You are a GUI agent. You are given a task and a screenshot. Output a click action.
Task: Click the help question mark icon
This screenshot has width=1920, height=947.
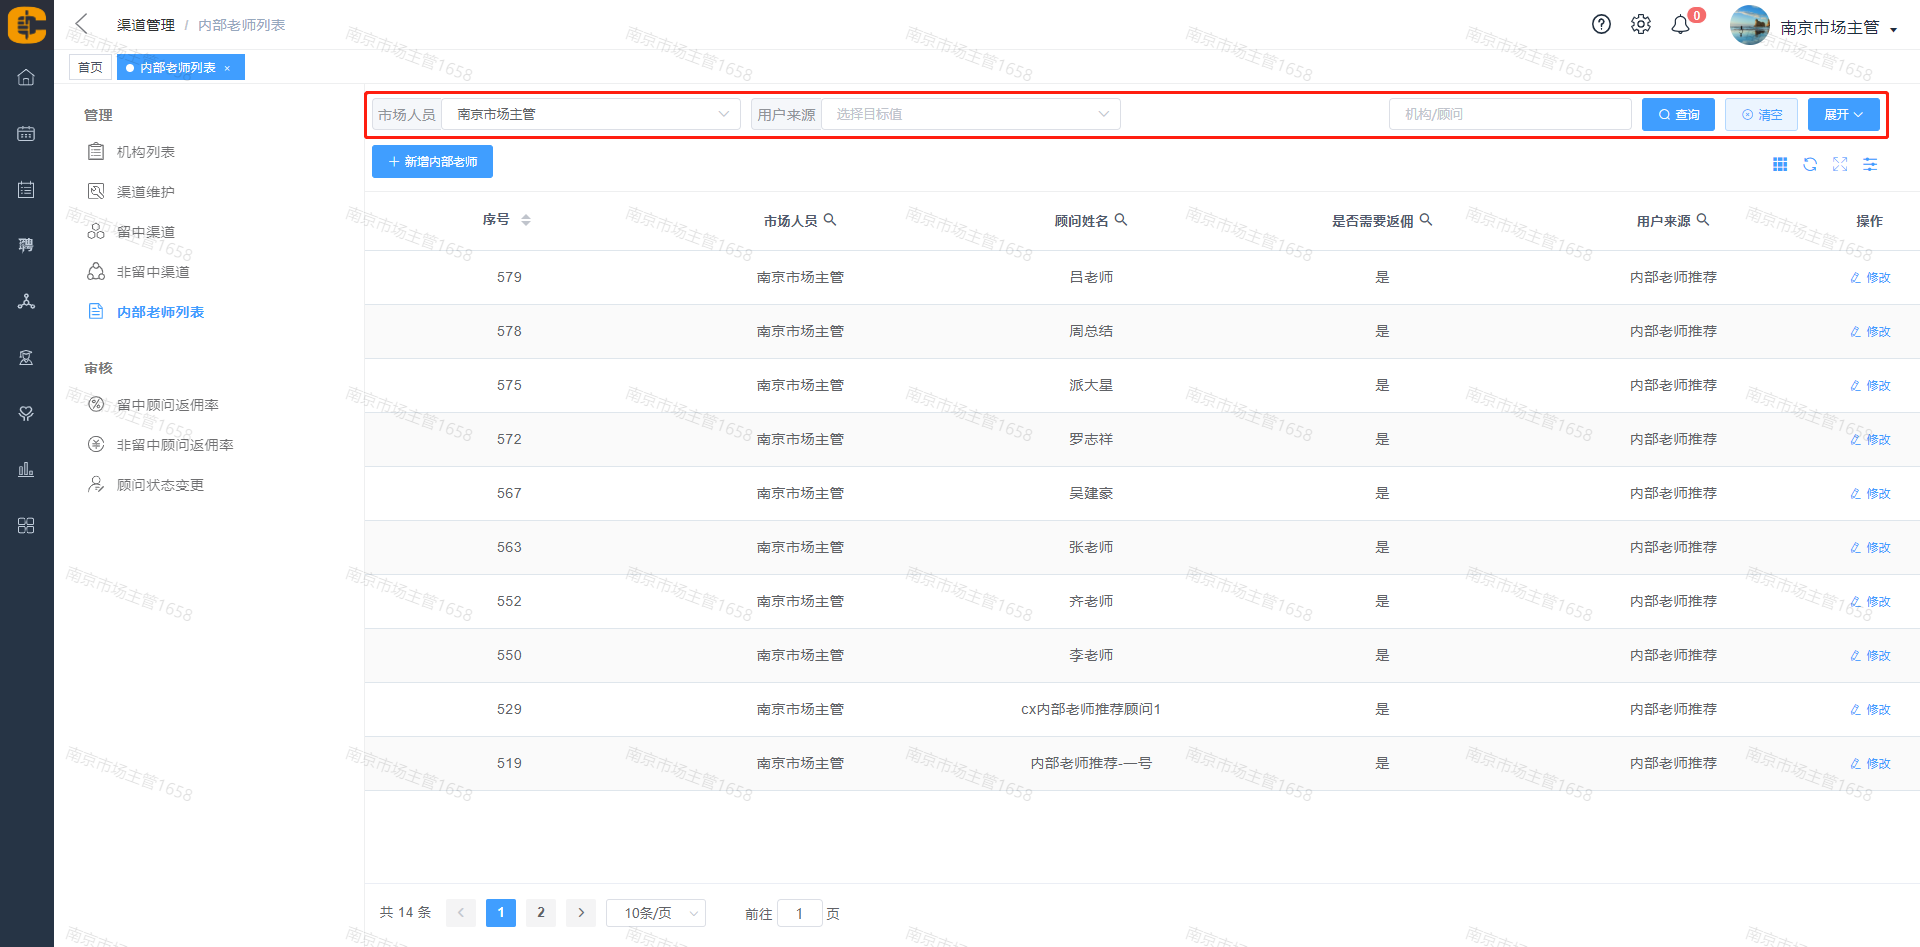(1601, 25)
